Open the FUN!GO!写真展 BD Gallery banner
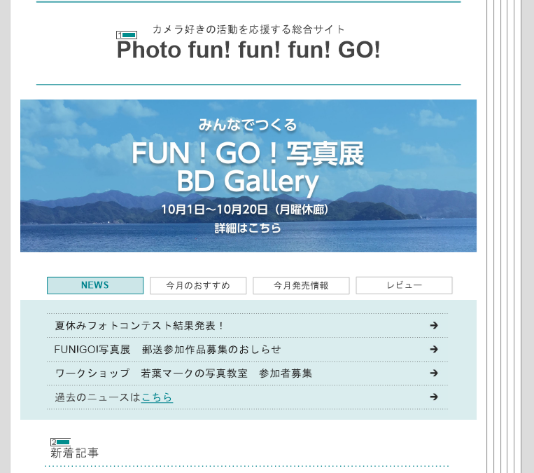Image resolution: width=534 pixels, height=473 pixels. click(x=248, y=176)
